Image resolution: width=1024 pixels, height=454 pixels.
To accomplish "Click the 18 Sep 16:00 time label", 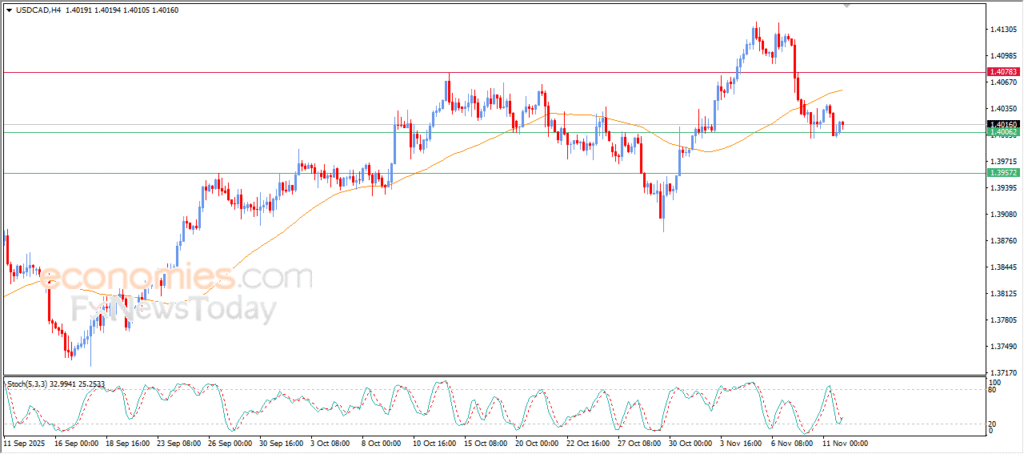I will click(125, 443).
